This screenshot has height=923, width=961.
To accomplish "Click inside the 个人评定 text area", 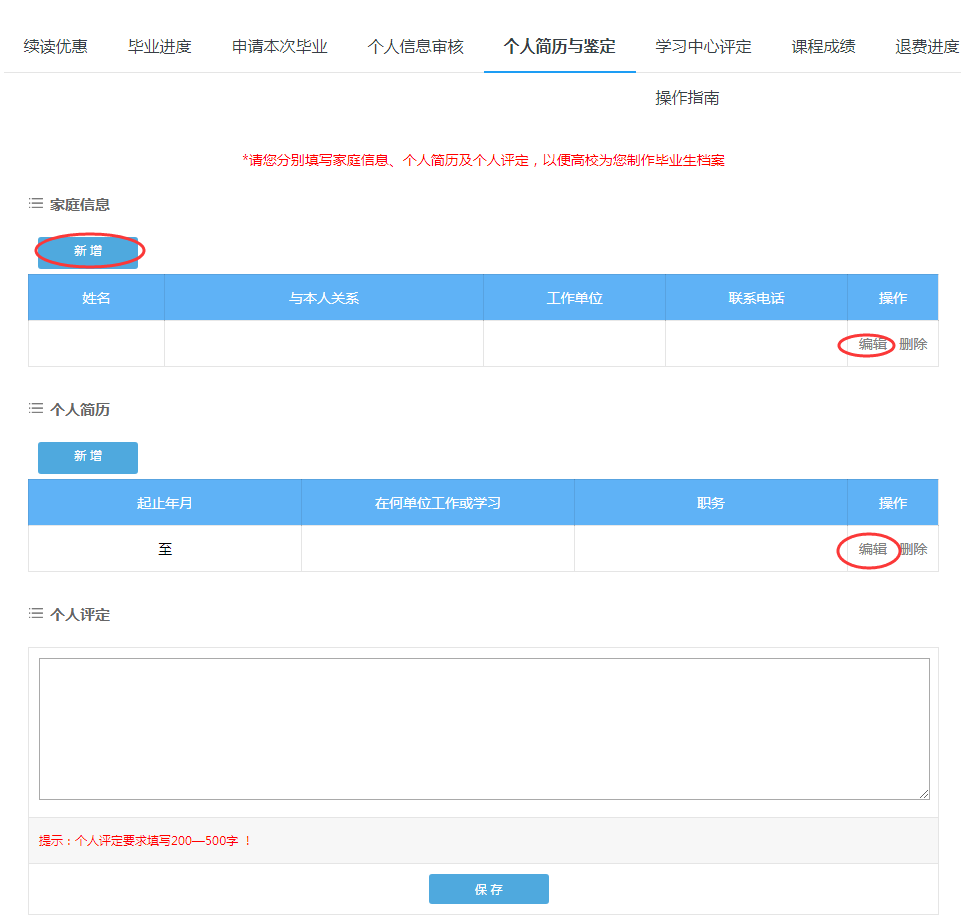I will point(484,728).
